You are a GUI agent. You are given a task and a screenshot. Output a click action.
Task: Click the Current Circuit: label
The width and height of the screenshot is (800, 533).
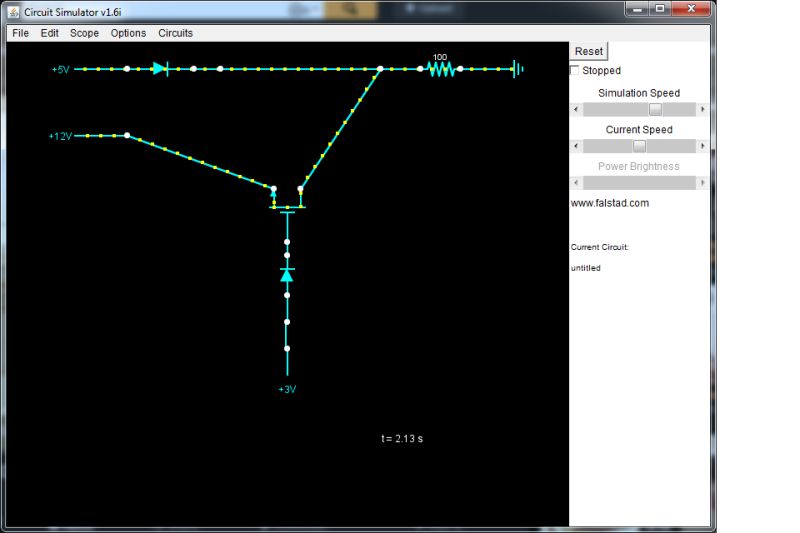click(600, 247)
